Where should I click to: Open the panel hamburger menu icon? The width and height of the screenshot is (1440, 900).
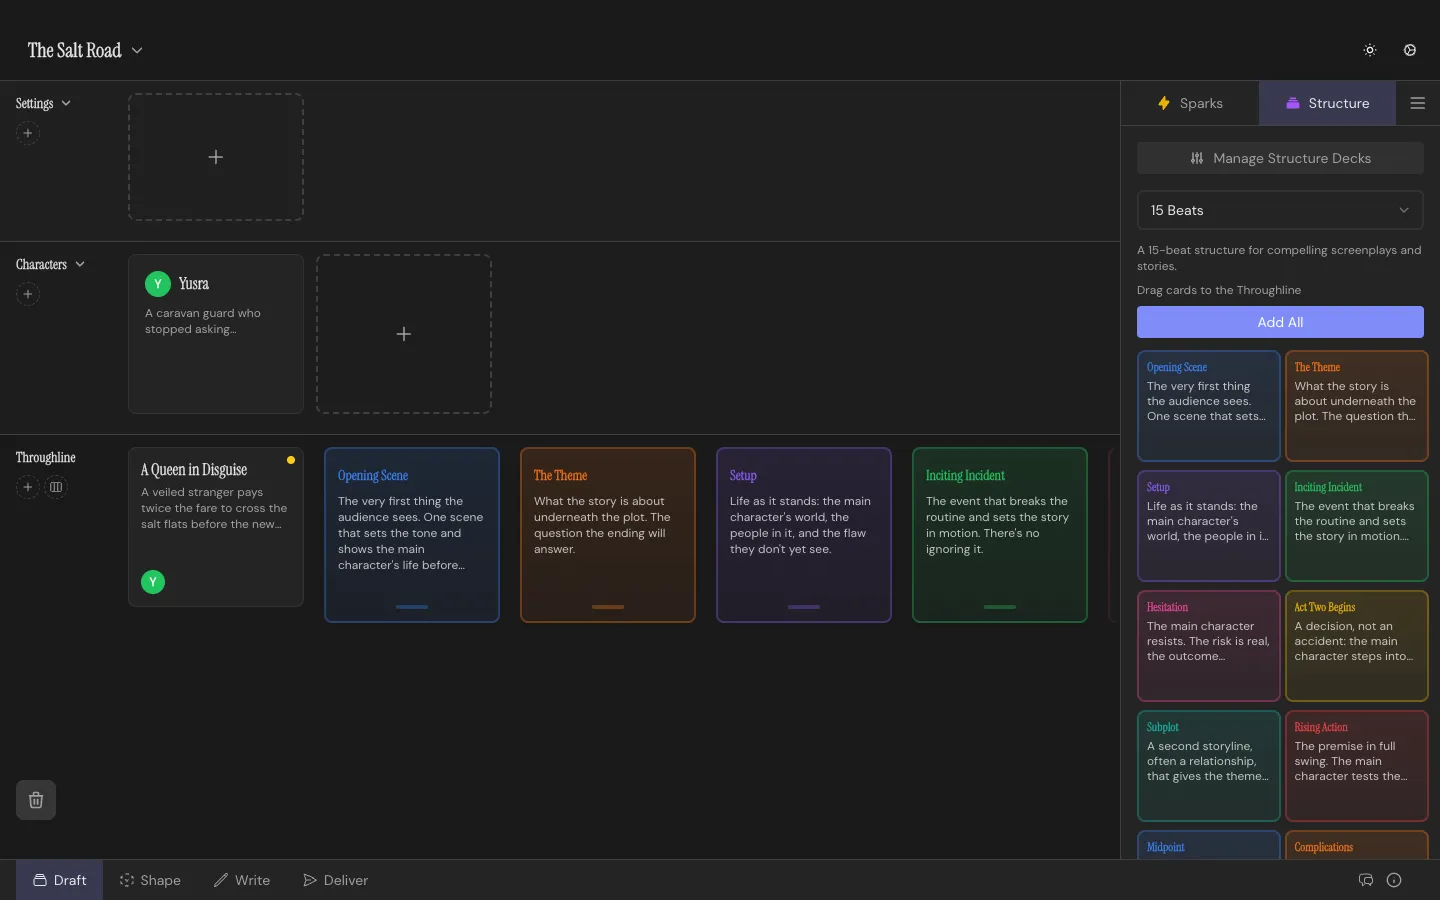(x=1417, y=103)
